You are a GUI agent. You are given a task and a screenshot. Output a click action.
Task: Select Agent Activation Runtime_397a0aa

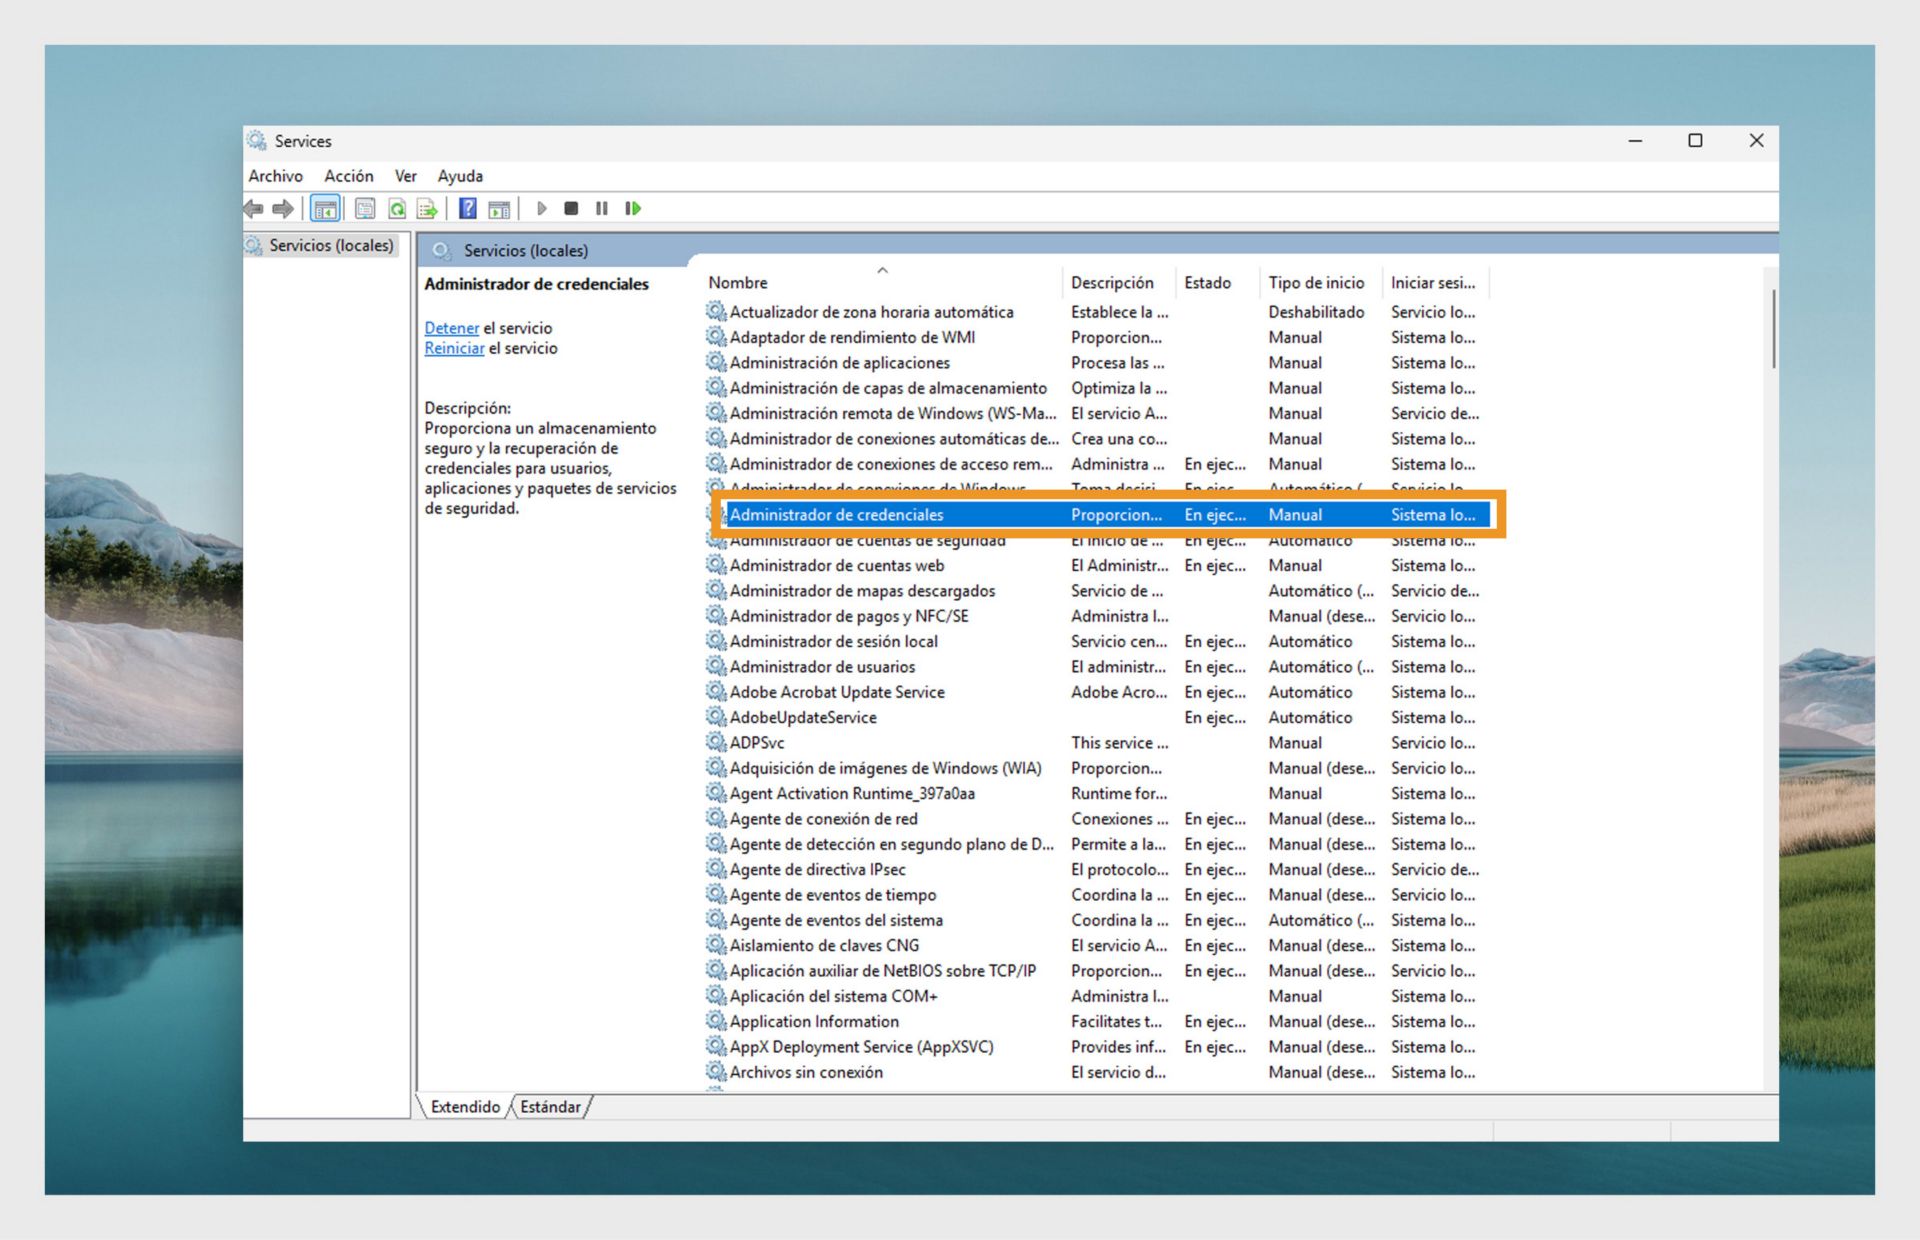852,793
